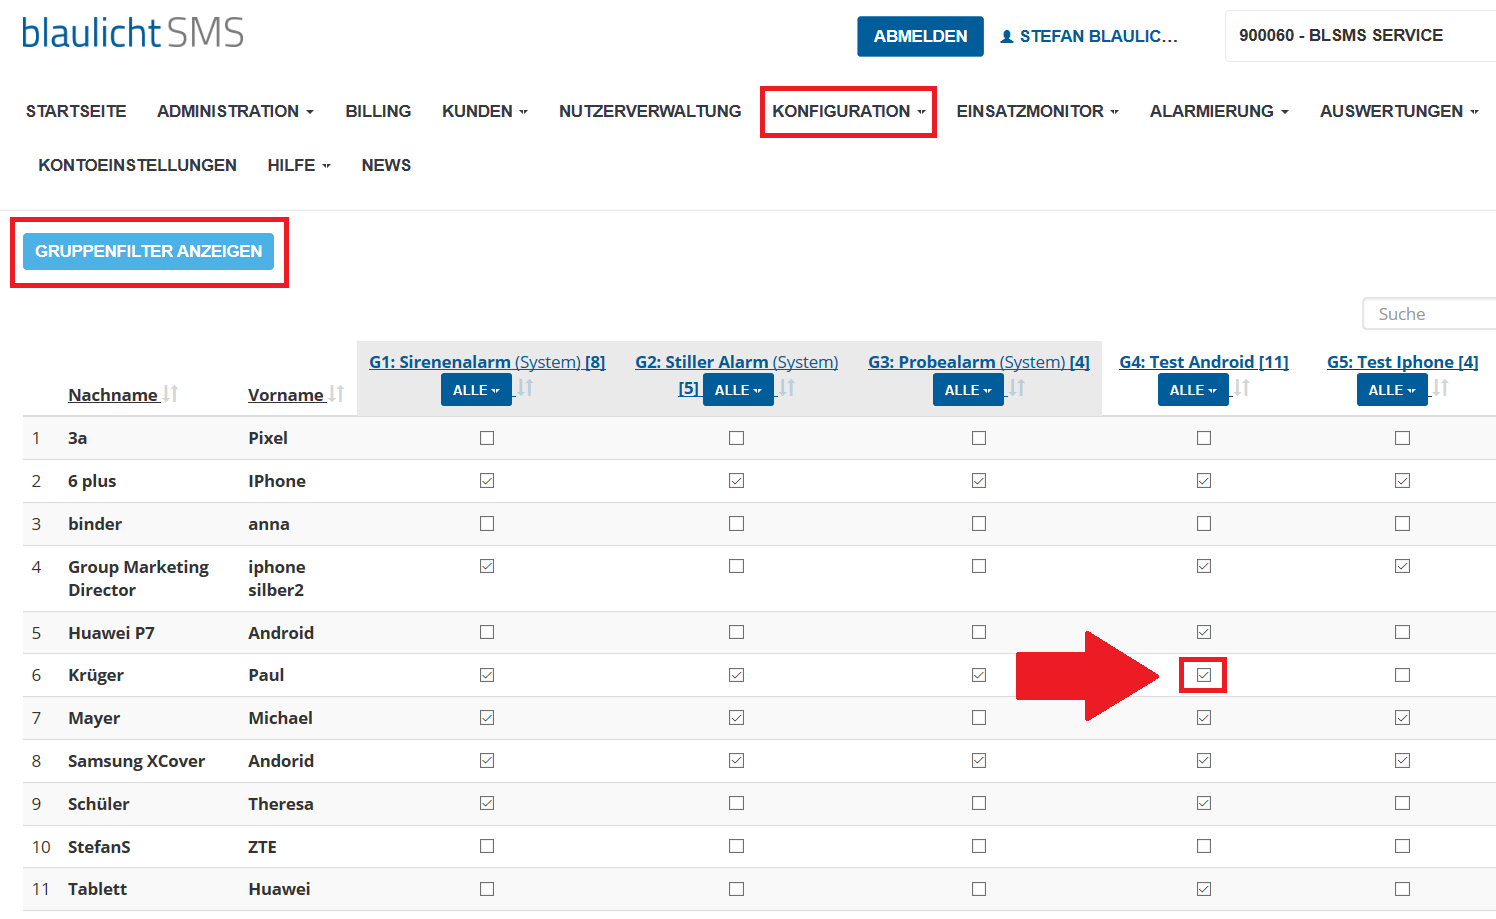The height and width of the screenshot is (919, 1496).
Task: Click the name Krüger in row 6
Action: [x=96, y=675]
